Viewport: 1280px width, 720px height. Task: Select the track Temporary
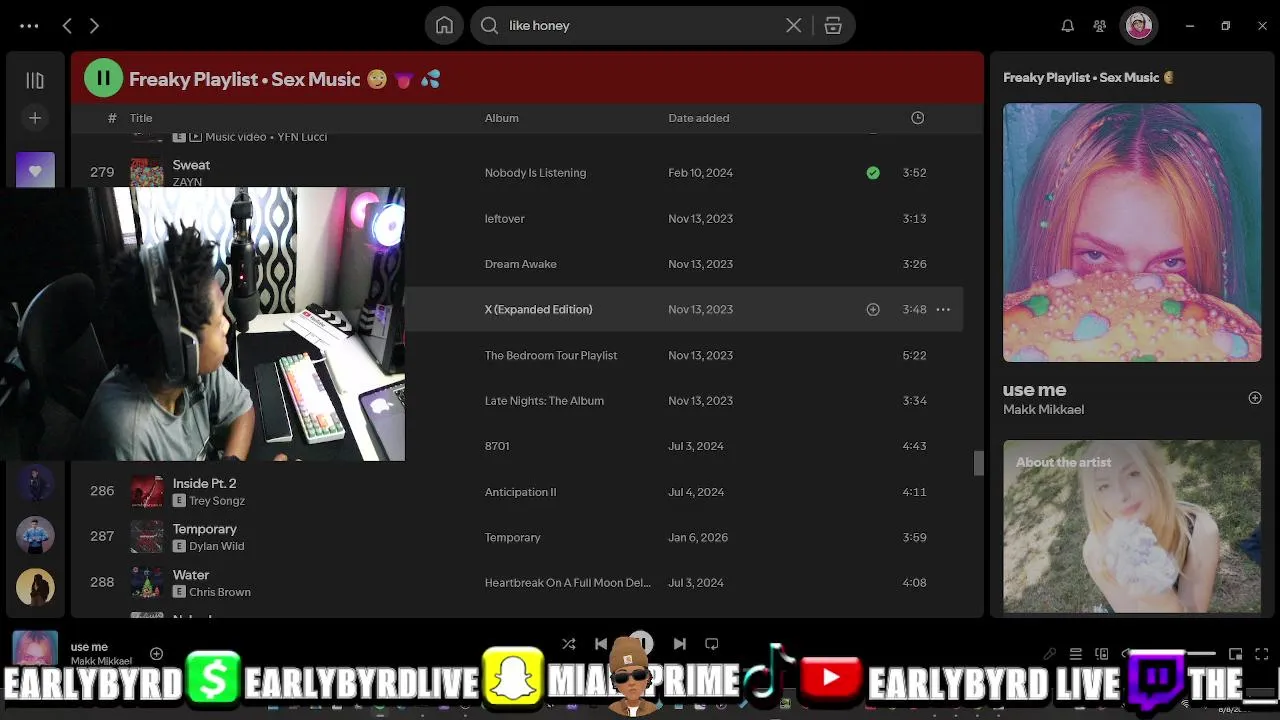pyautogui.click(x=205, y=529)
